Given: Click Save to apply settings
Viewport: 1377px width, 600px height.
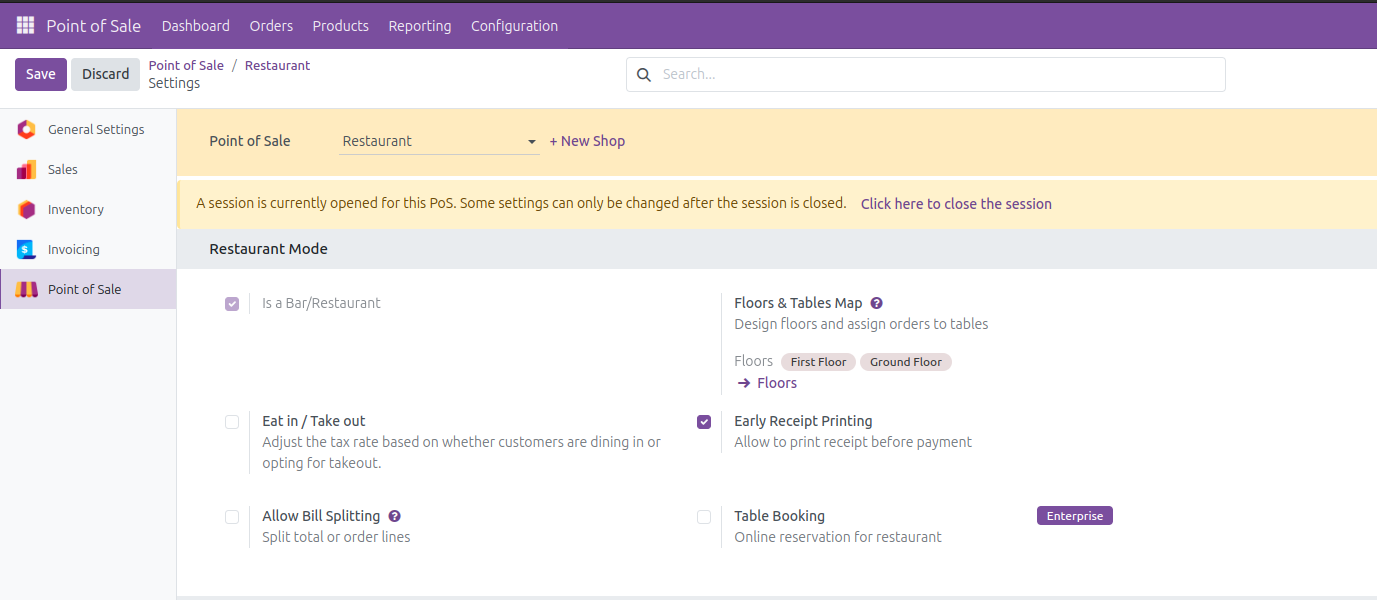Looking at the screenshot, I should click(40, 73).
